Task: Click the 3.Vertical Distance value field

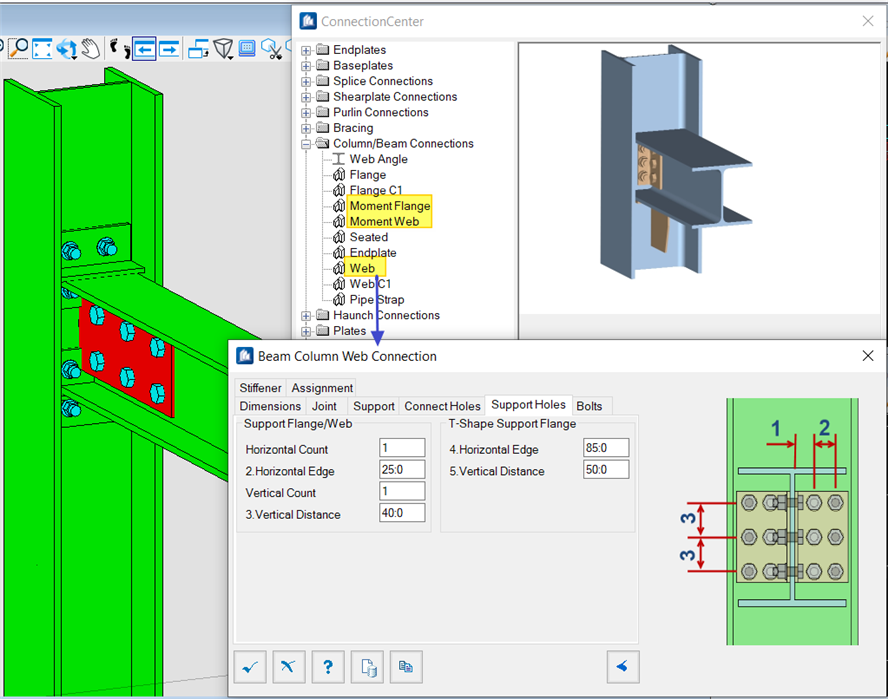Action: [x=402, y=514]
